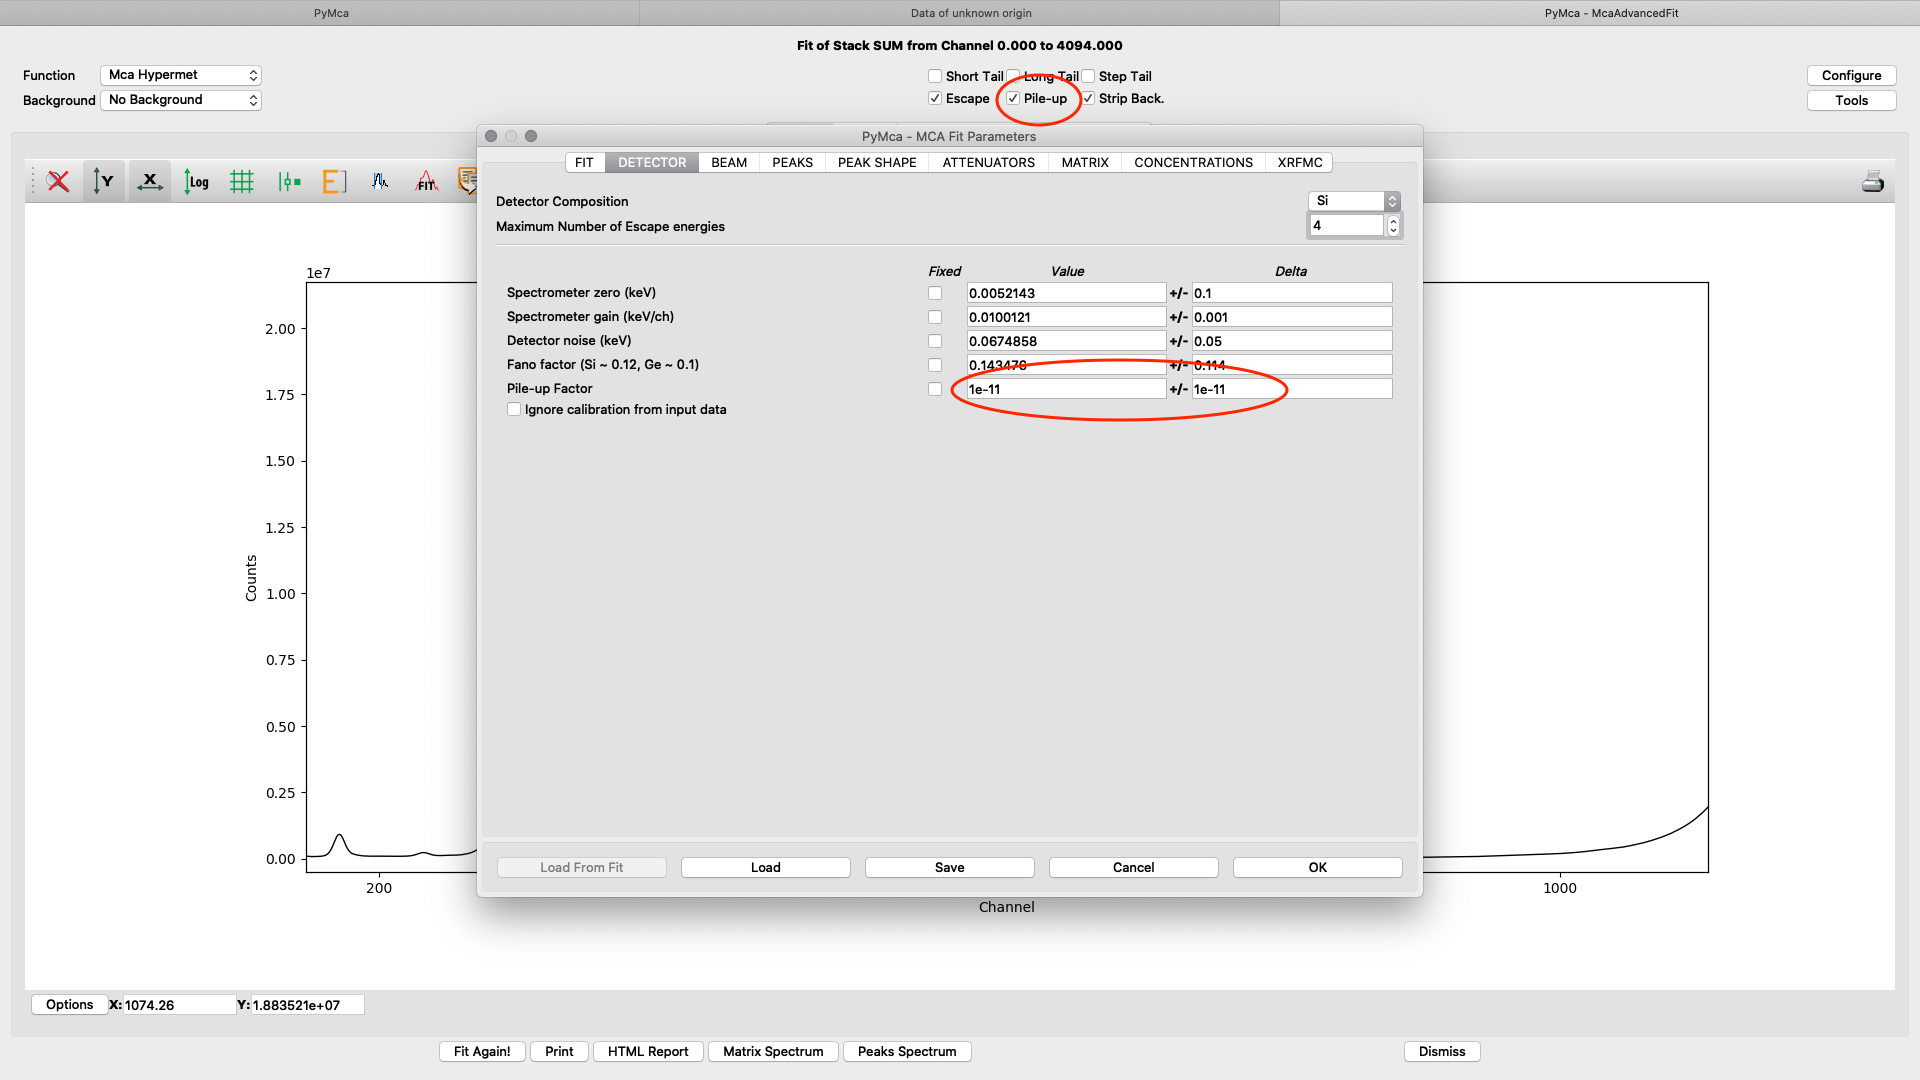The image size is (1920, 1080).
Task: Uncheck the Escape checkbox
Action: pyautogui.click(x=935, y=98)
